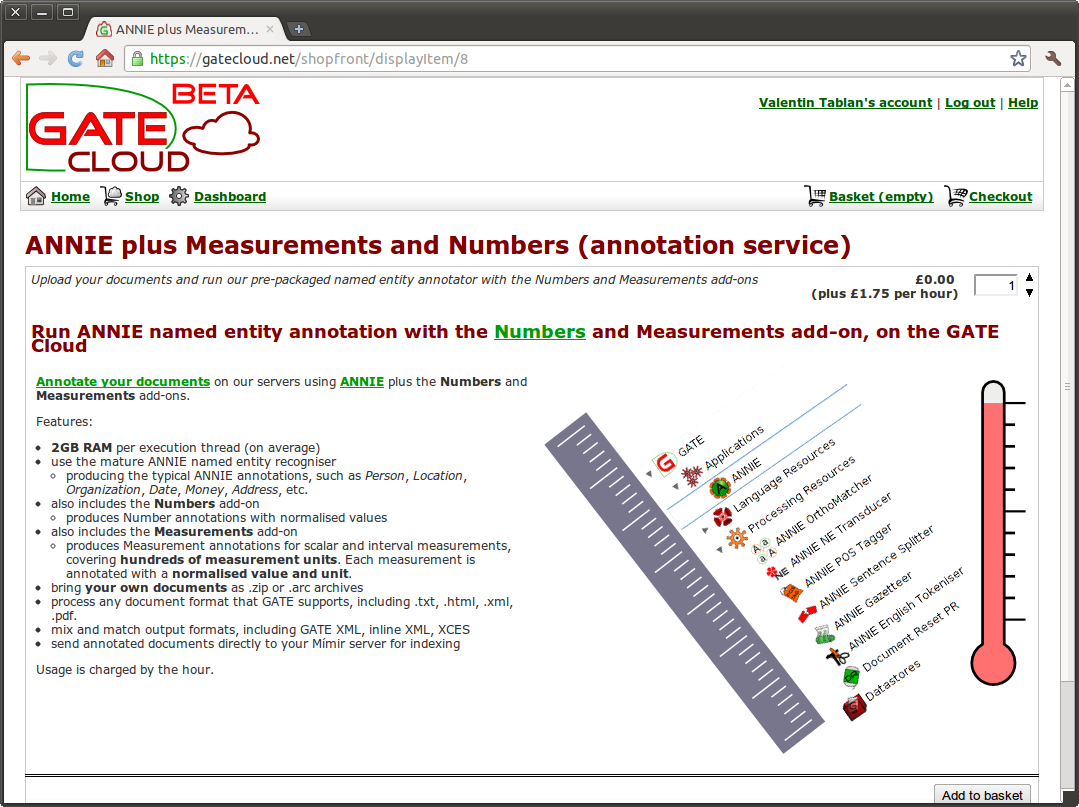Decrease quantity with the down arrow

click(1029, 293)
